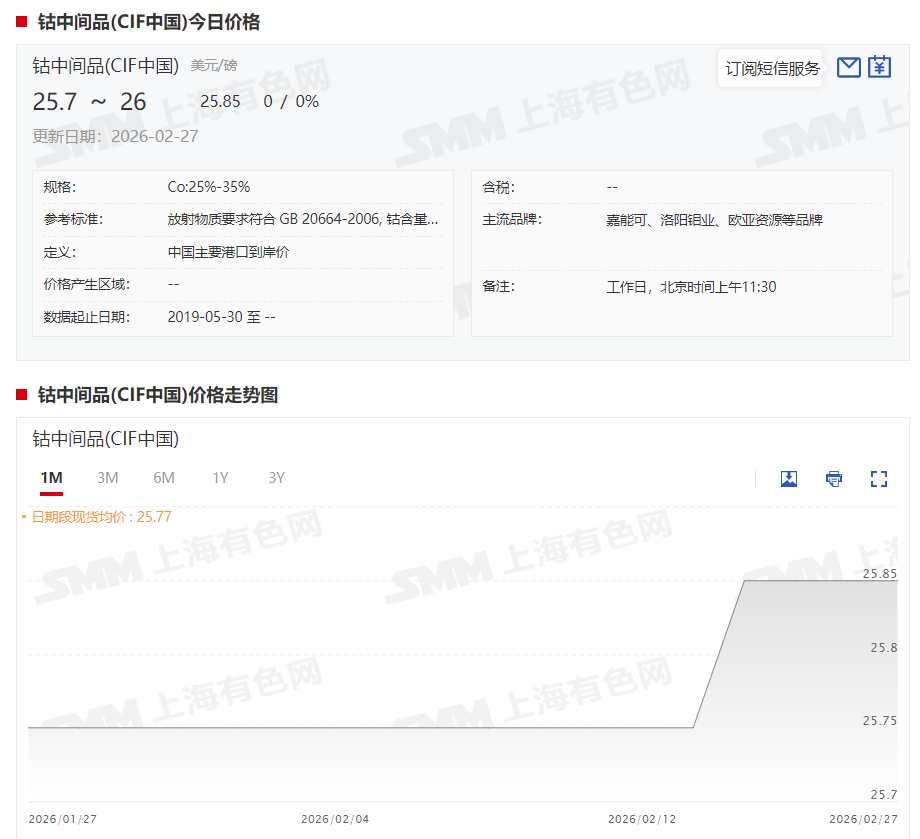Viewport: 920px width, 839px height.
Task: Expand the chart to fullscreen
Action: click(879, 479)
